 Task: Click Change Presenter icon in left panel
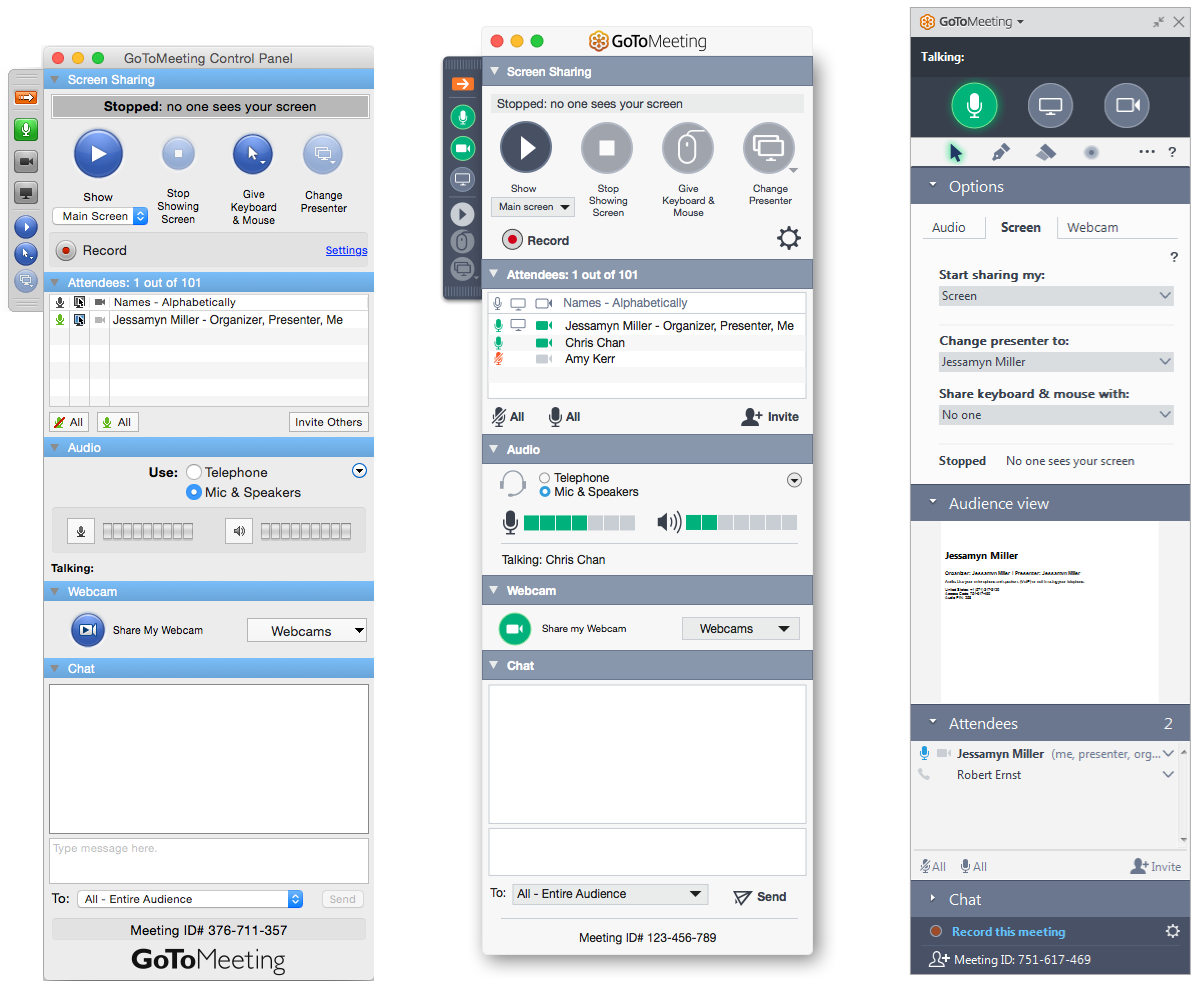(x=323, y=155)
